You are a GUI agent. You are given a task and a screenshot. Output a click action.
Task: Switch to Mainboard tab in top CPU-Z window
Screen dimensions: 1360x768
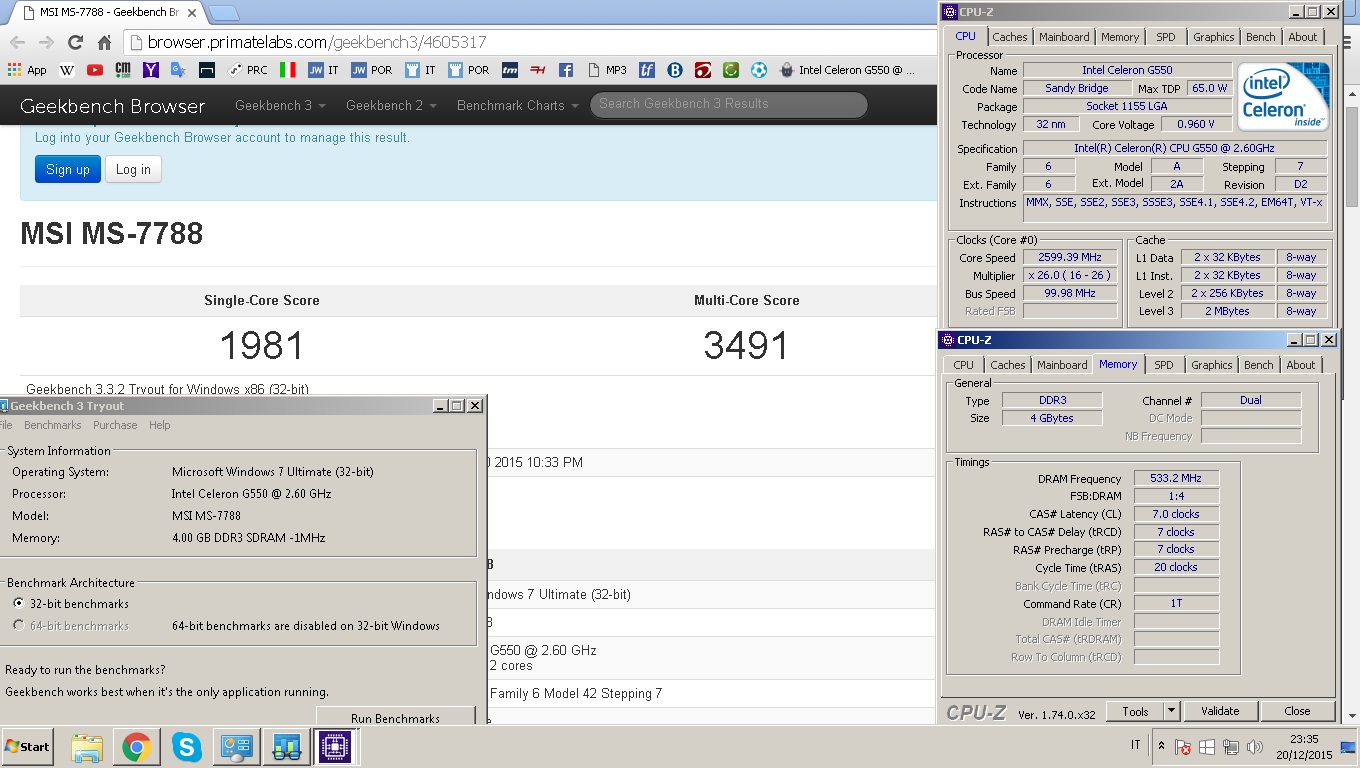pos(1064,37)
